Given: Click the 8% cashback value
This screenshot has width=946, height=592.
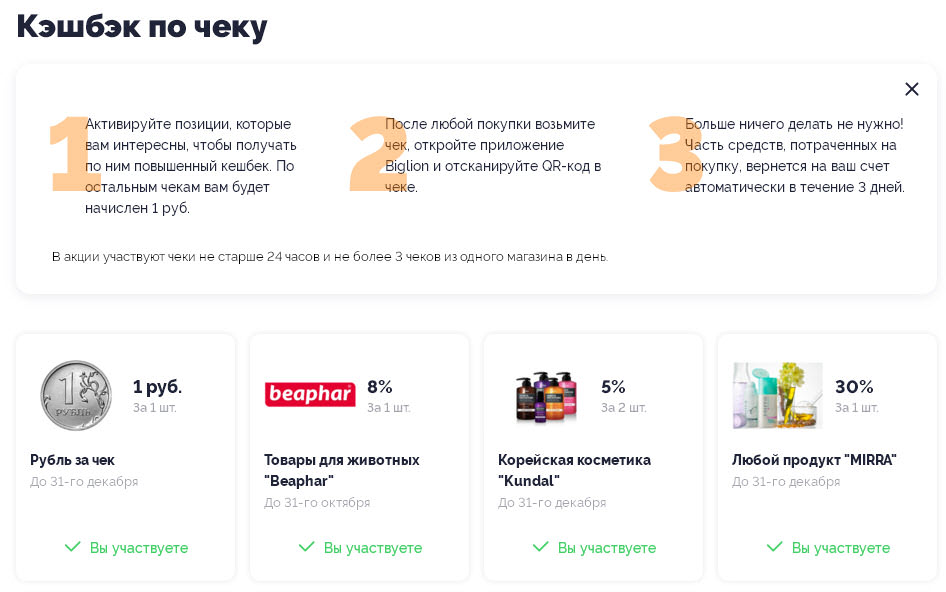Looking at the screenshot, I should coord(380,386).
